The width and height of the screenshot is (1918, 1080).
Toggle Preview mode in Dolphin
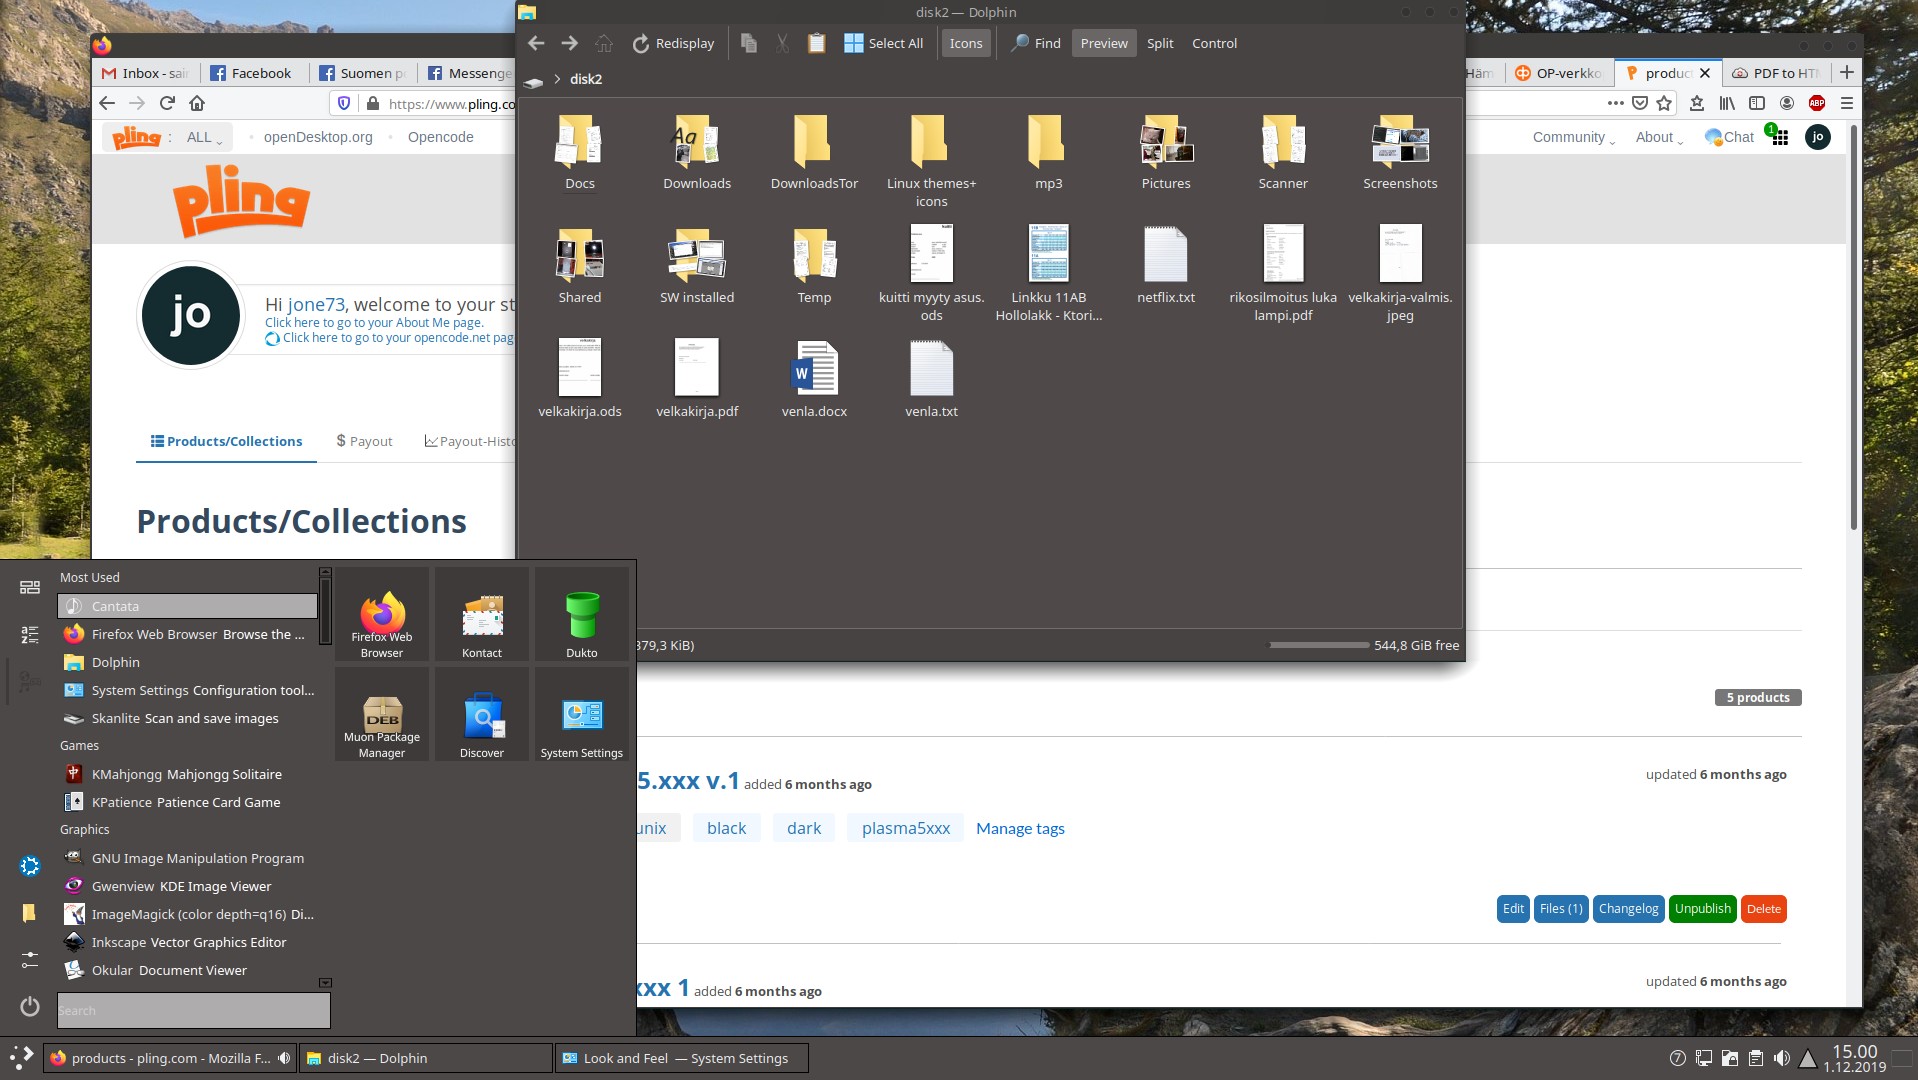1104,43
